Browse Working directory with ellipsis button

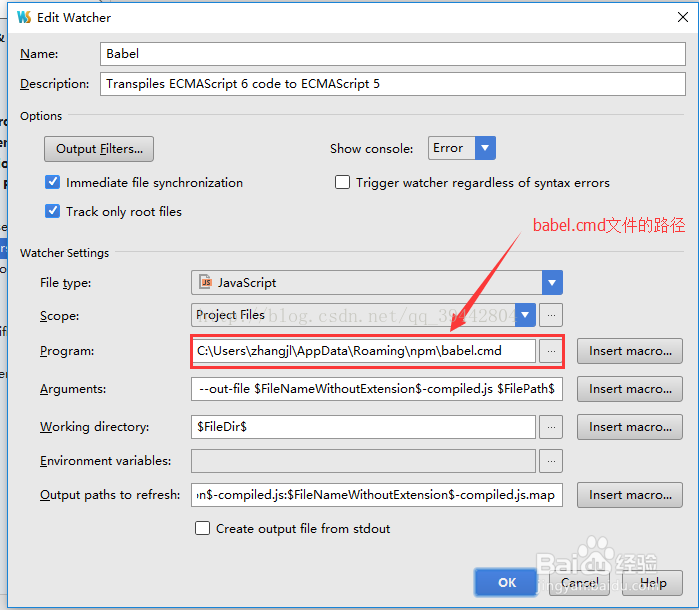(x=551, y=427)
